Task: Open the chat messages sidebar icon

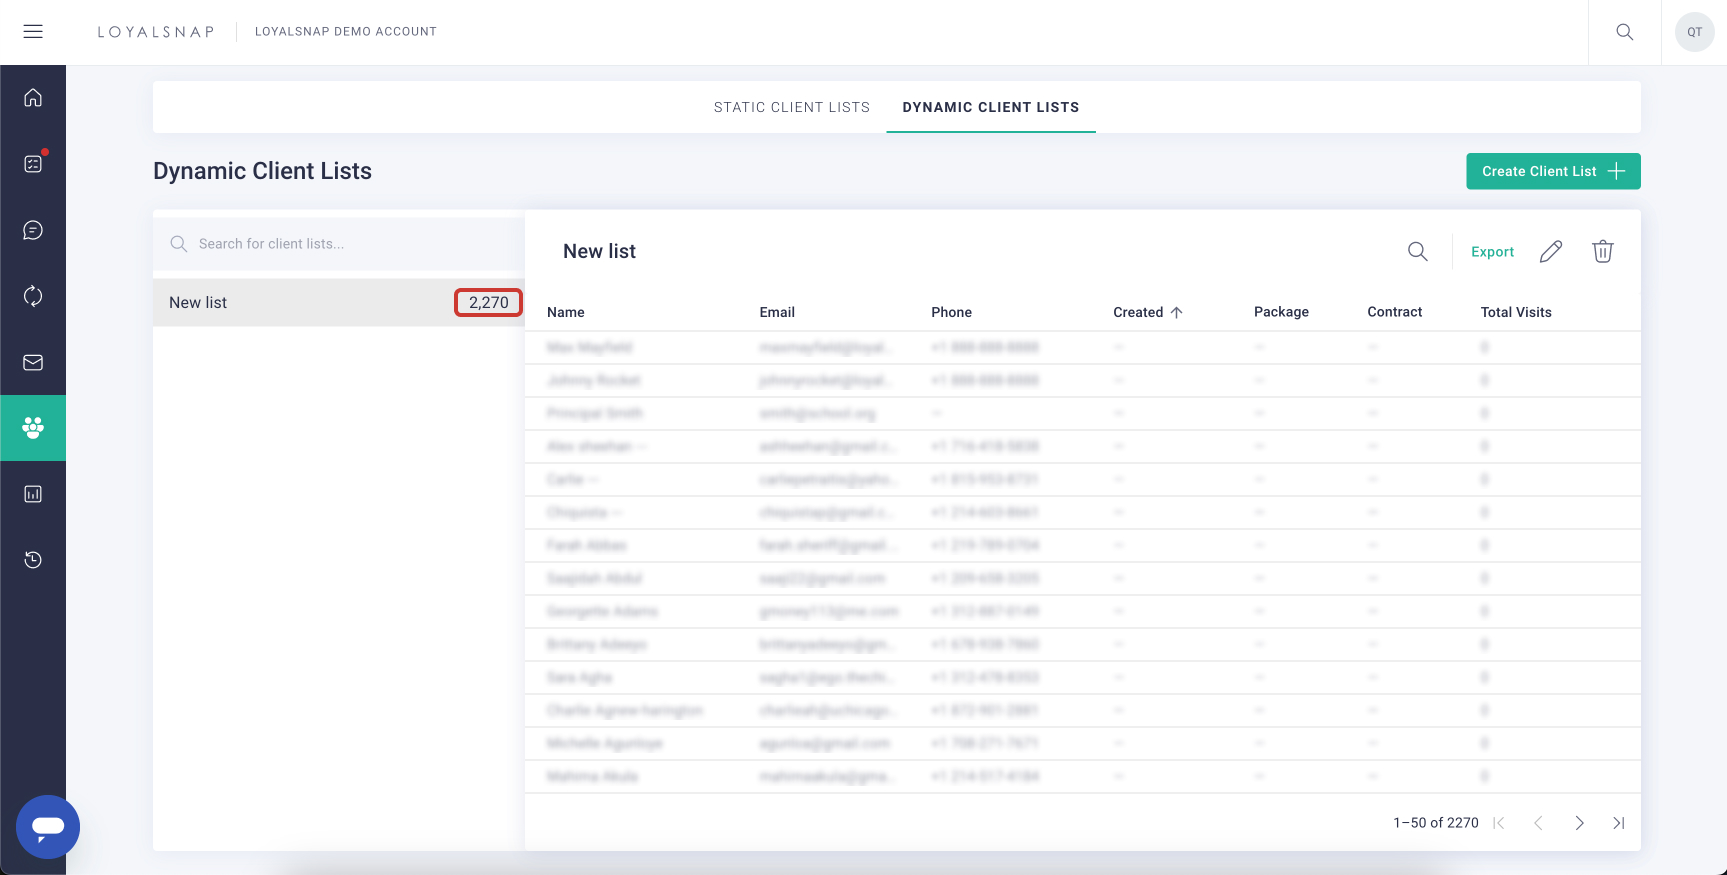Action: click(33, 230)
